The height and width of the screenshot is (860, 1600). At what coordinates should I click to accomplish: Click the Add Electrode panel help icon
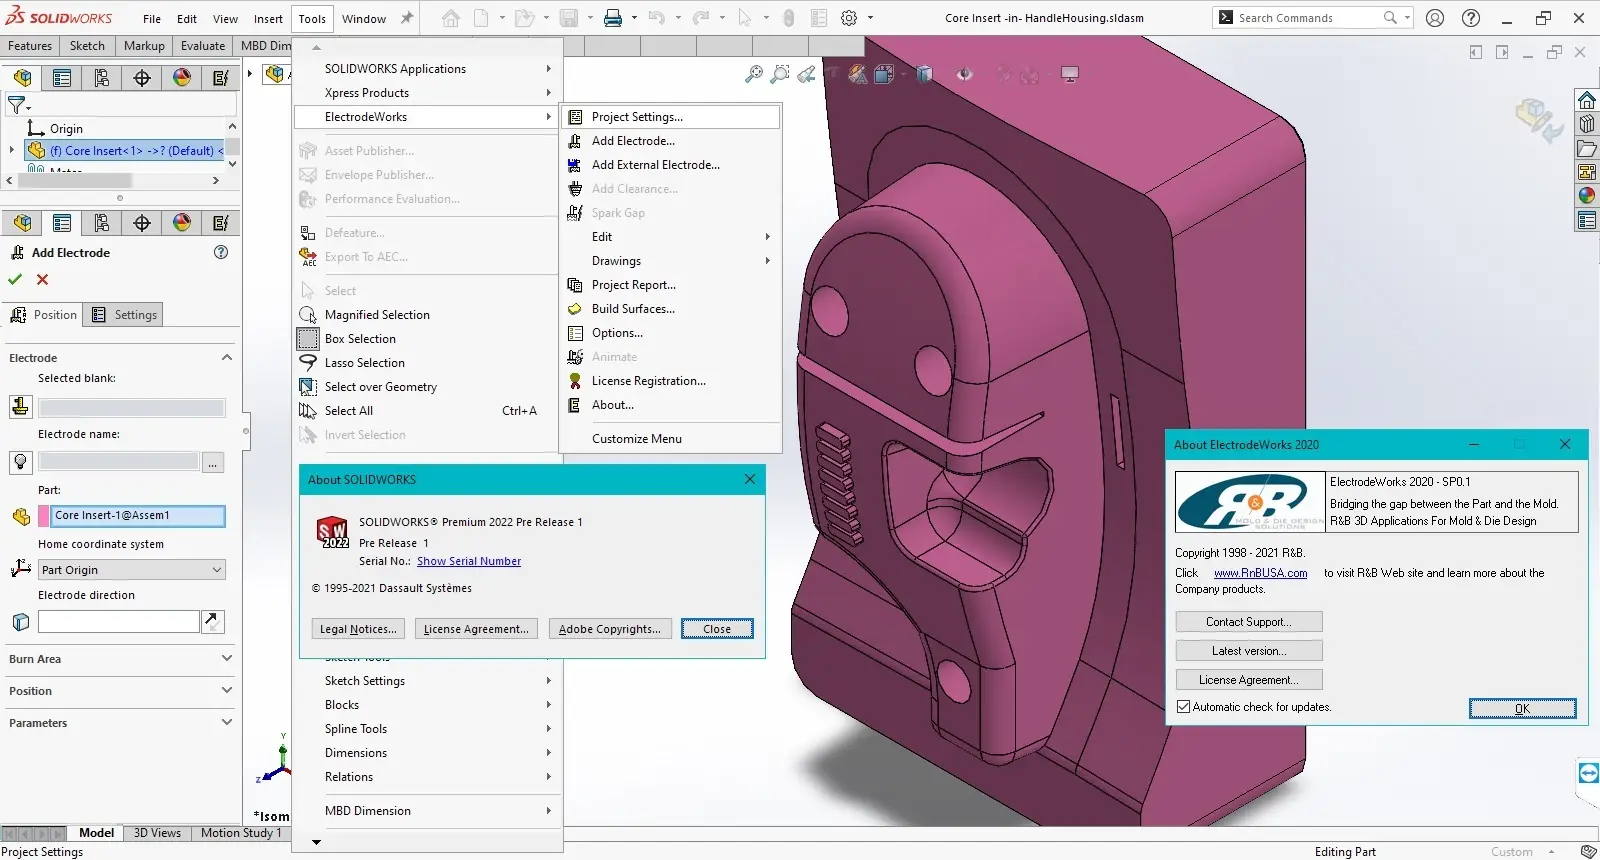[221, 252]
